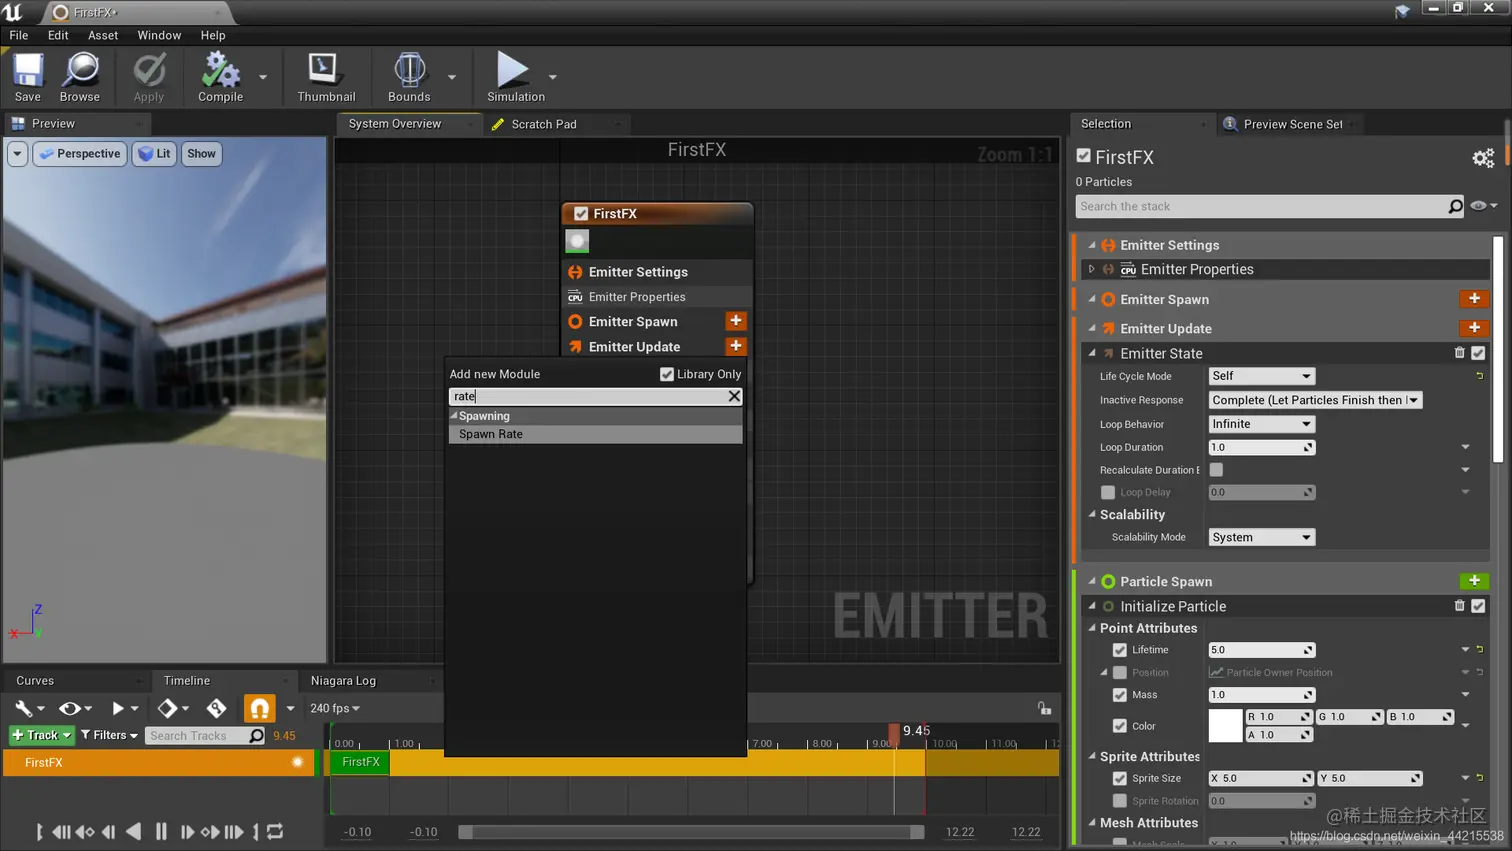Click the Lit view mode button

(155, 153)
